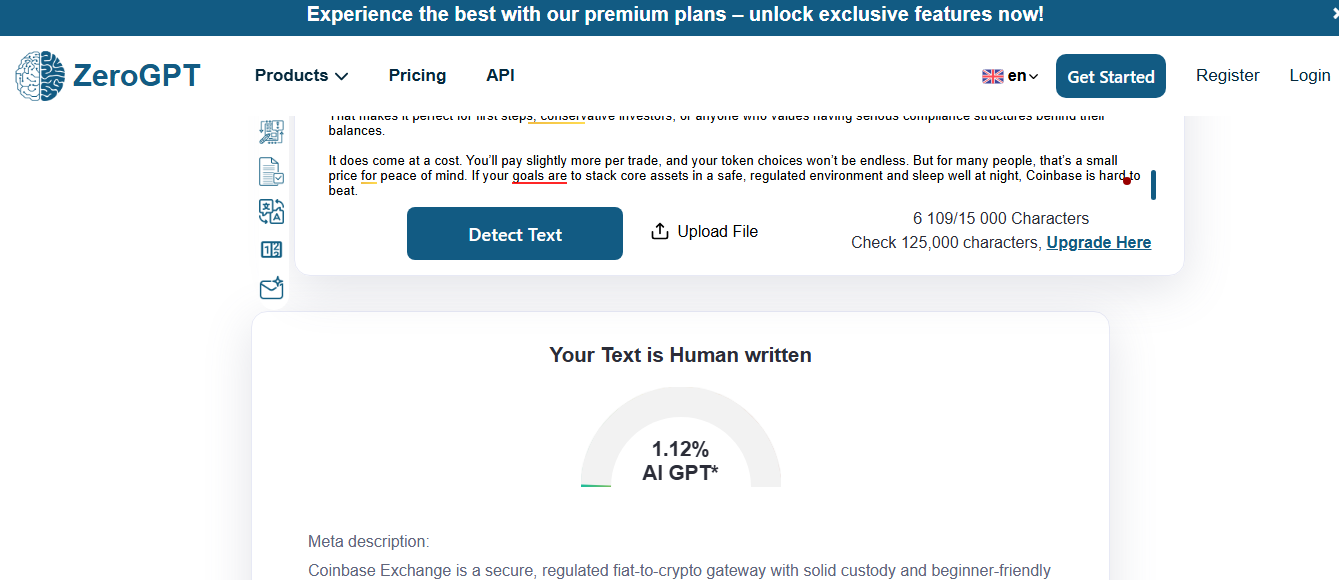The width and height of the screenshot is (1339, 580).
Task: Click the Login link
Action: pos(1309,76)
